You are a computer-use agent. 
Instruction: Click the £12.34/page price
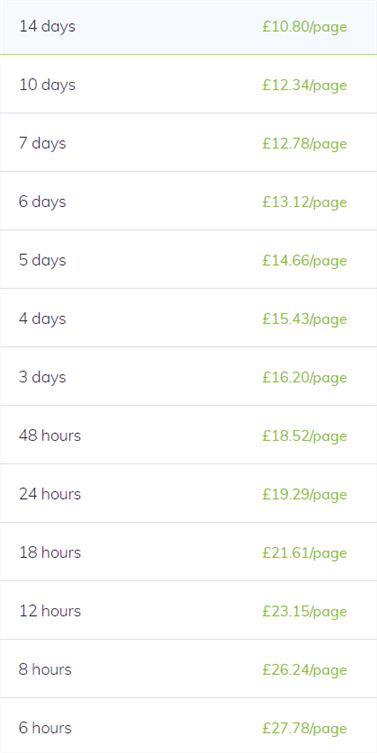tap(304, 86)
